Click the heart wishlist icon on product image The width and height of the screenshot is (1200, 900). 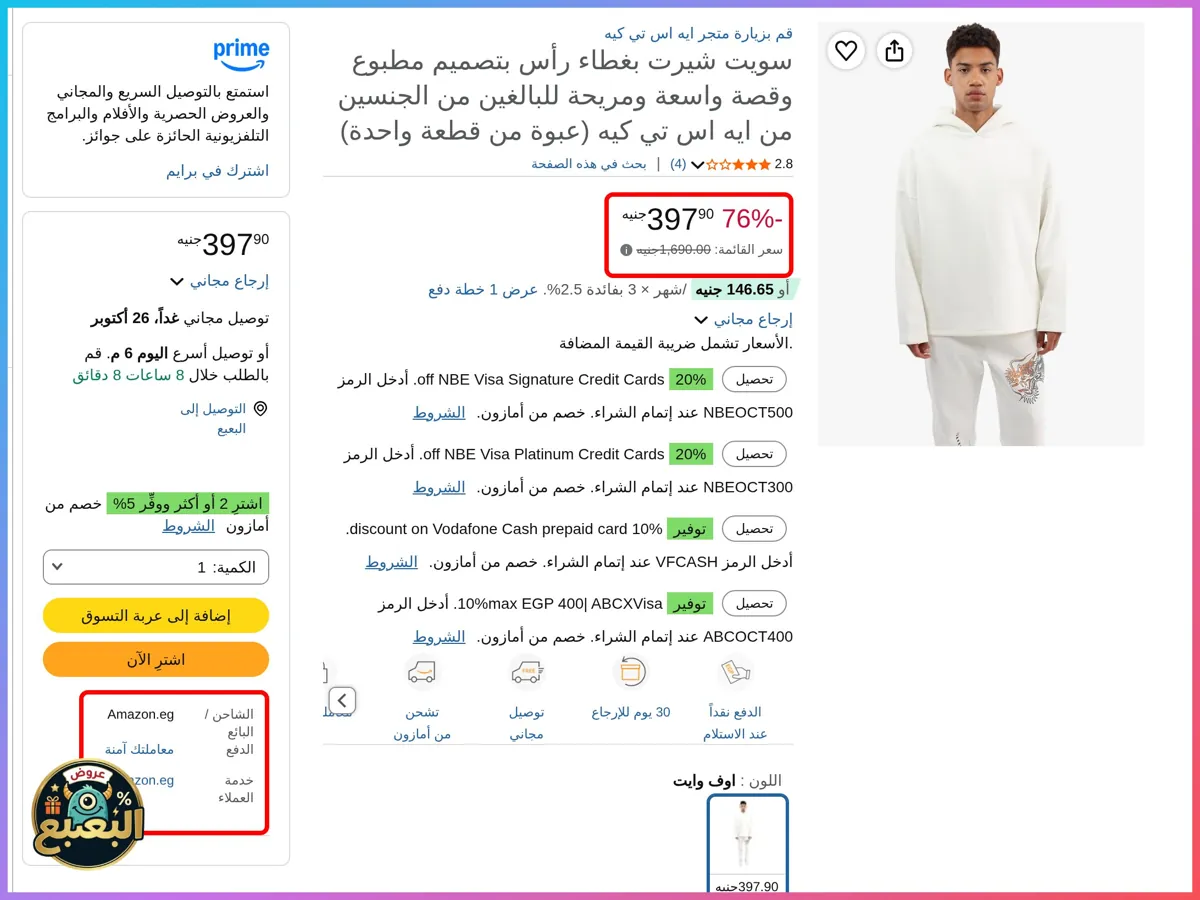(x=846, y=50)
